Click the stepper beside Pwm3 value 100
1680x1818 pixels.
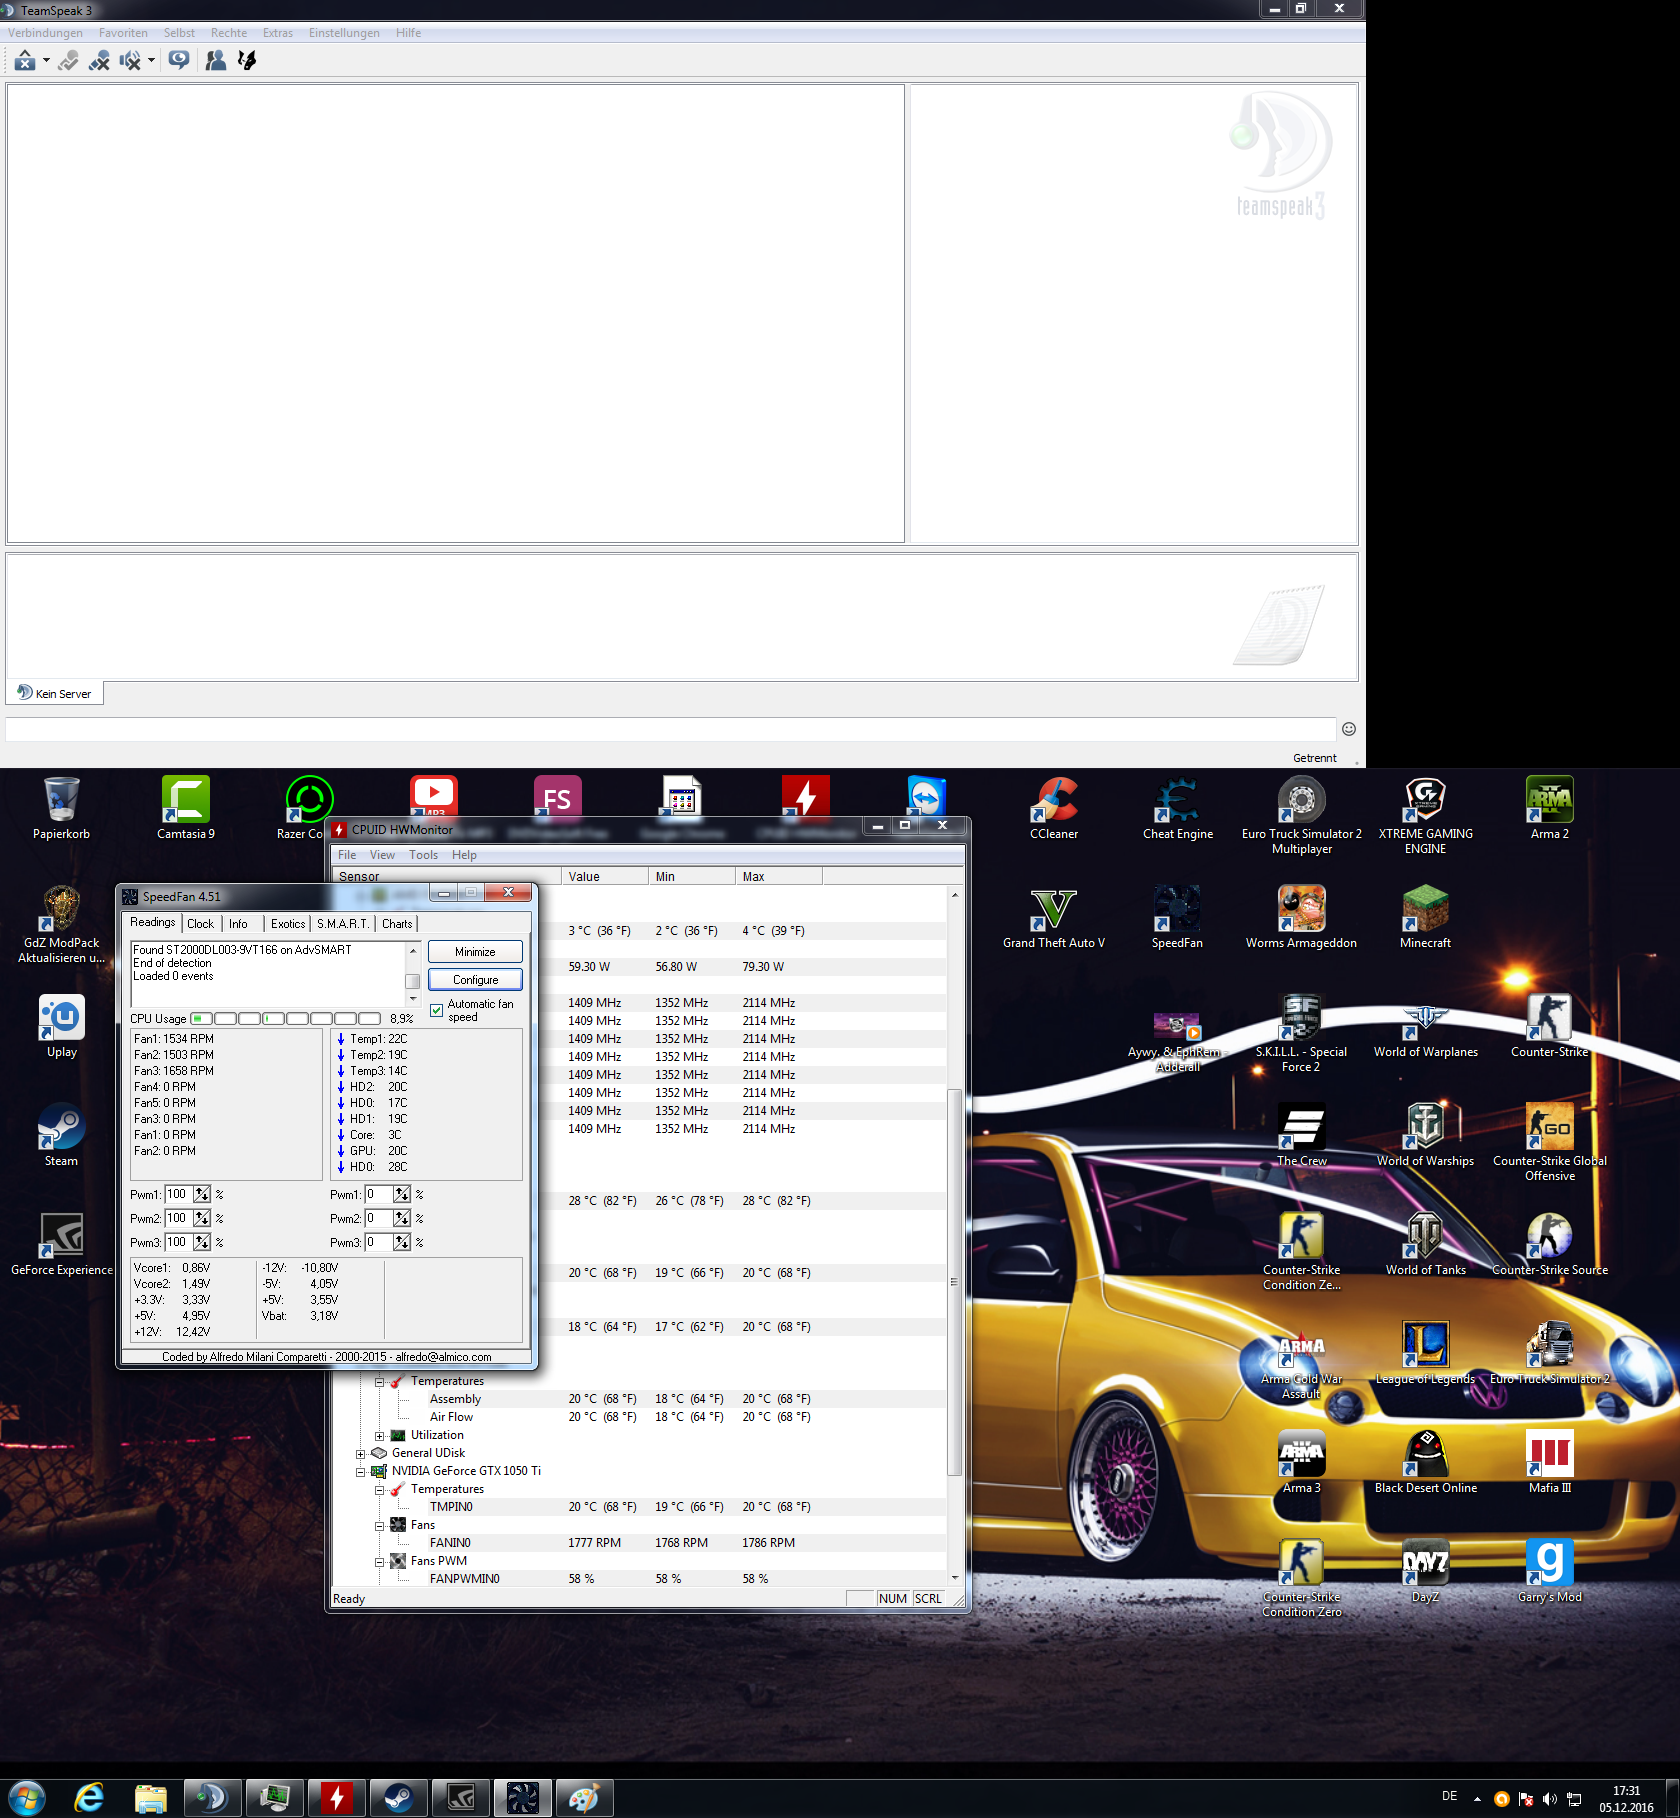(x=202, y=1242)
